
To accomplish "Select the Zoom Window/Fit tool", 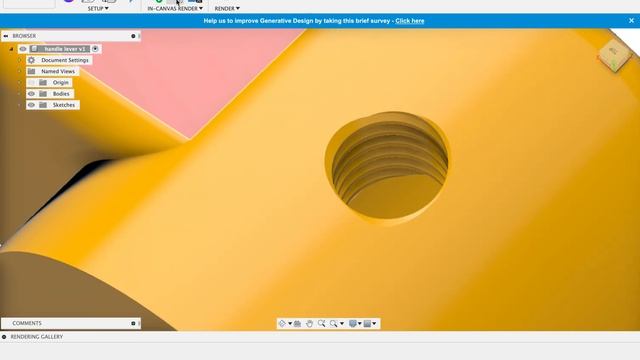I will (x=334, y=324).
